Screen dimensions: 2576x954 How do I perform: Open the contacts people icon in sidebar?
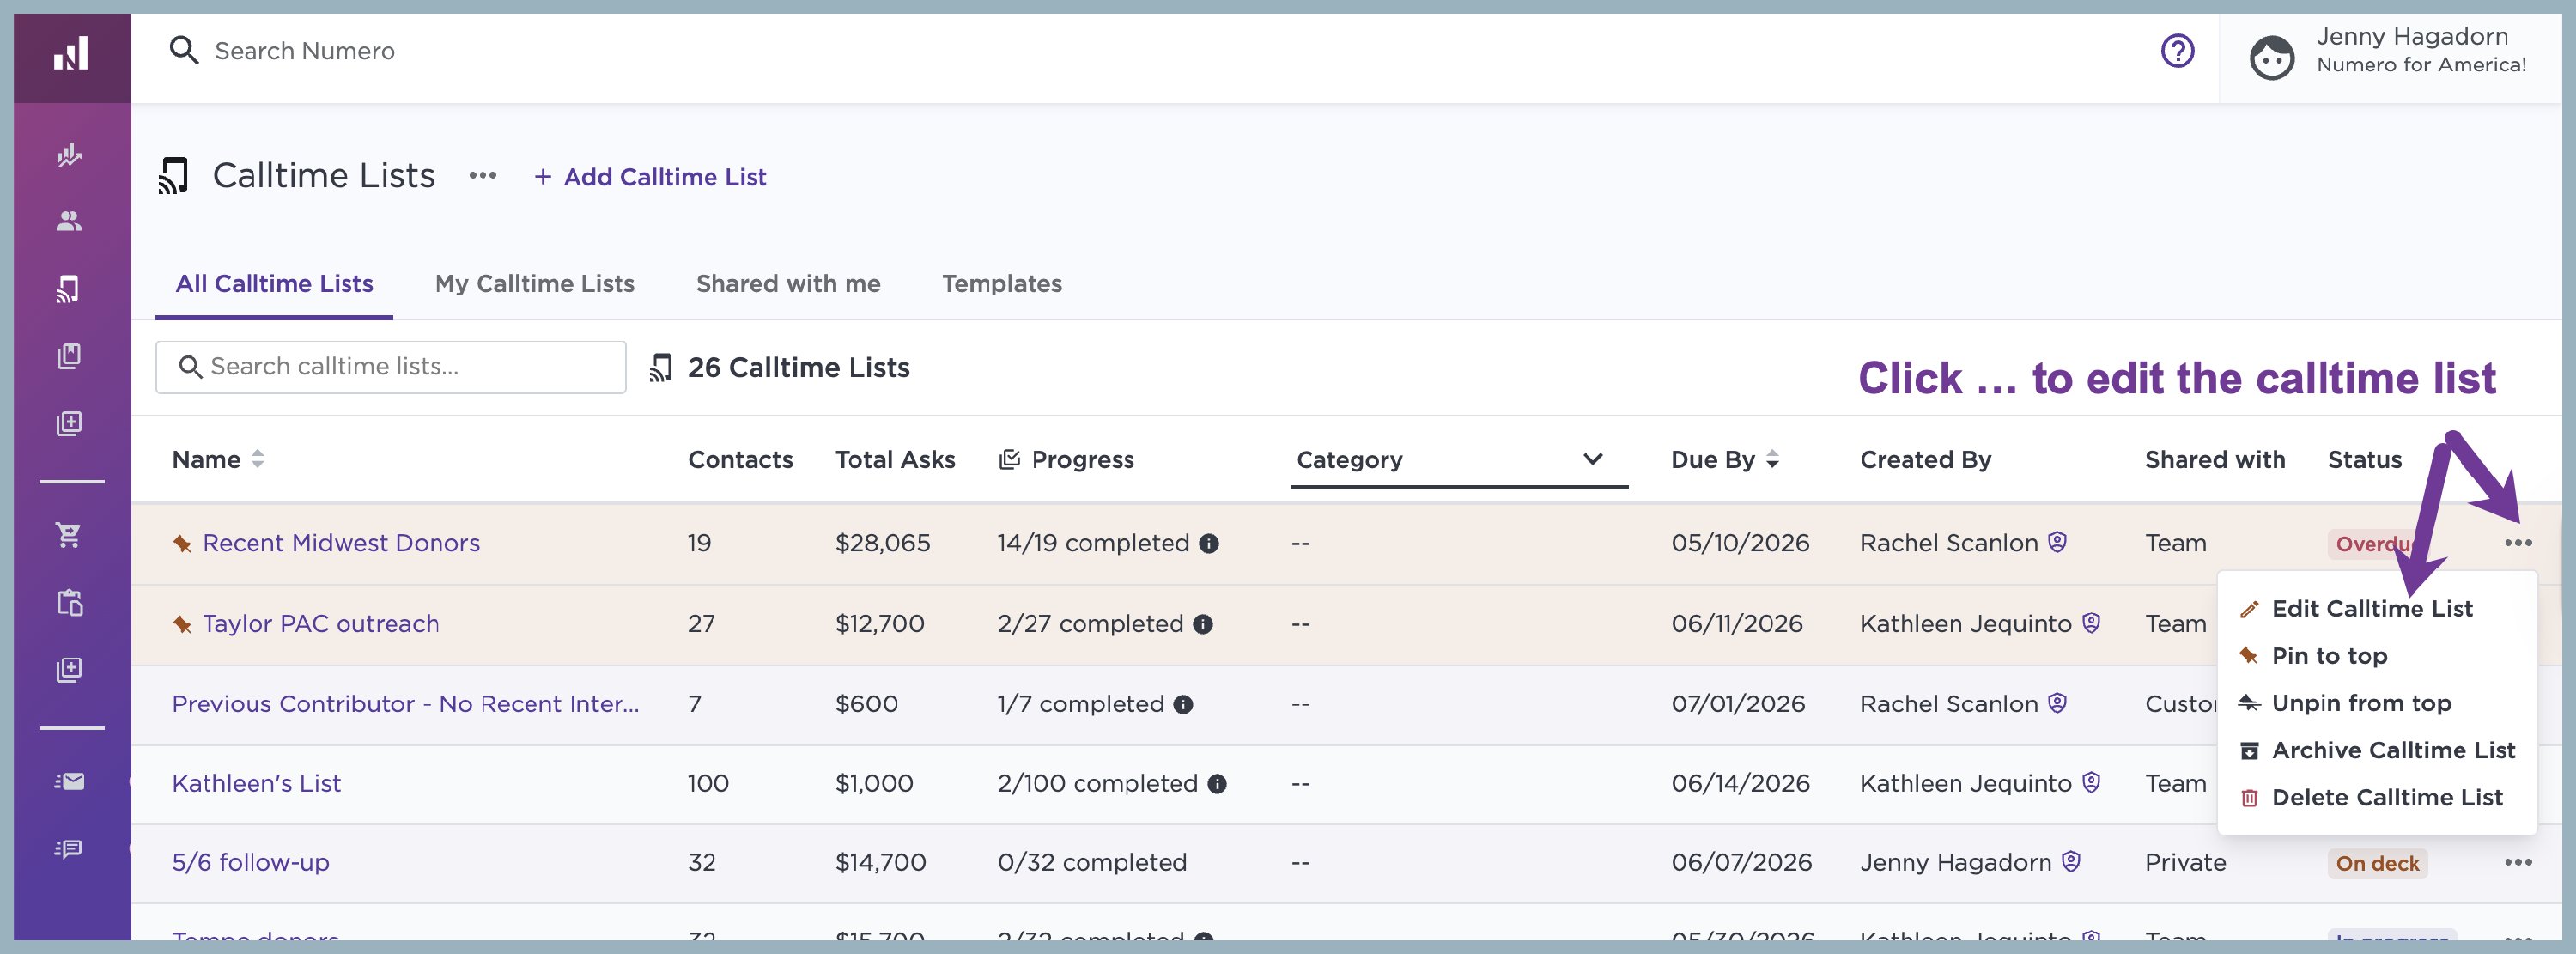coord(69,221)
